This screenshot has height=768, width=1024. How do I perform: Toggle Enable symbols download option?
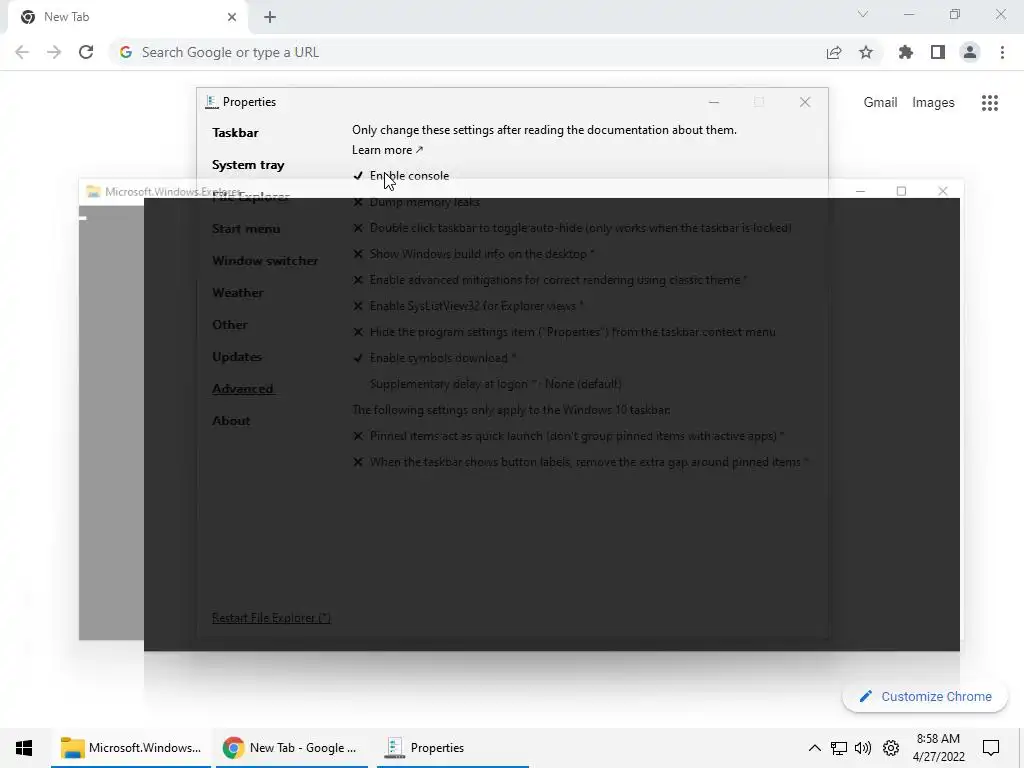point(434,359)
